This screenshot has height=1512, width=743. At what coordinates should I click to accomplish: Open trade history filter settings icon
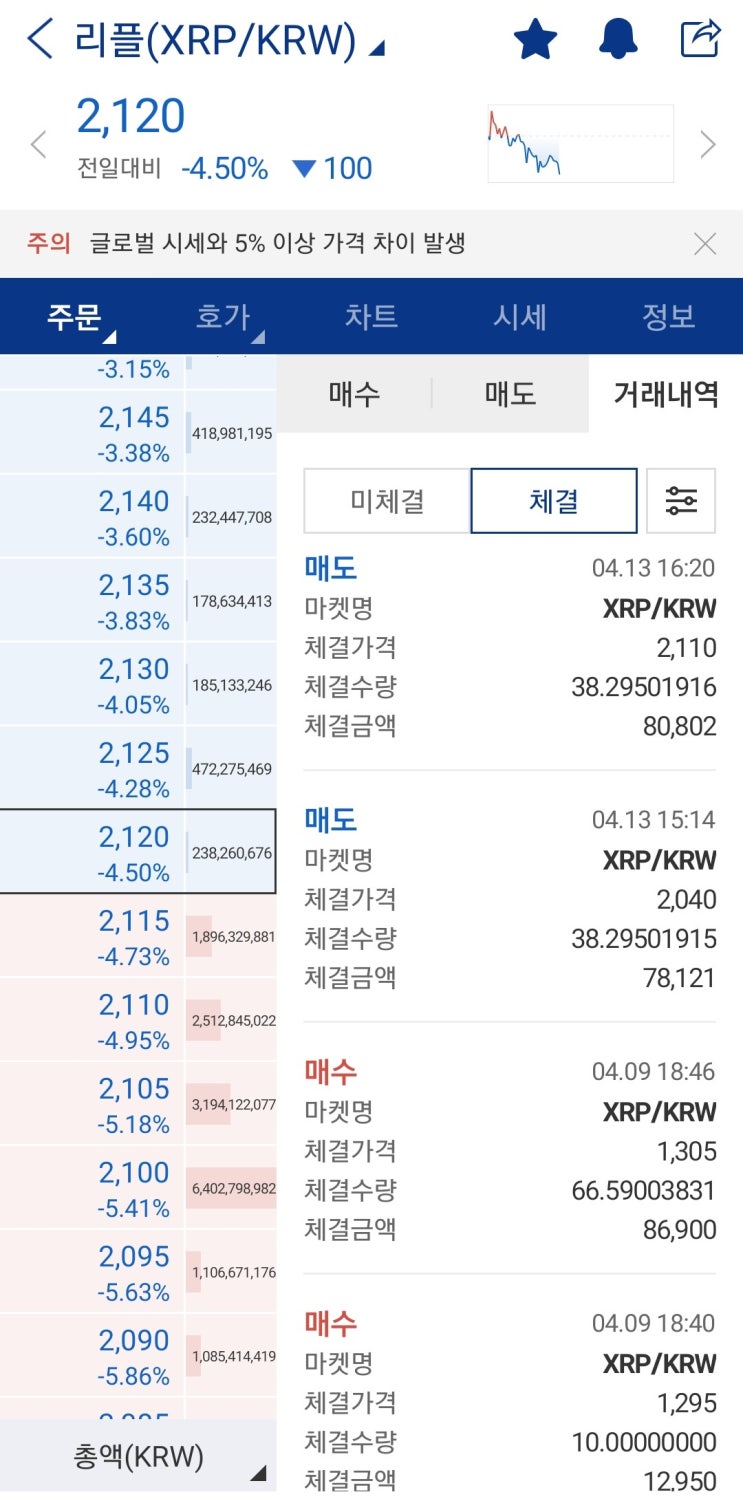[681, 500]
